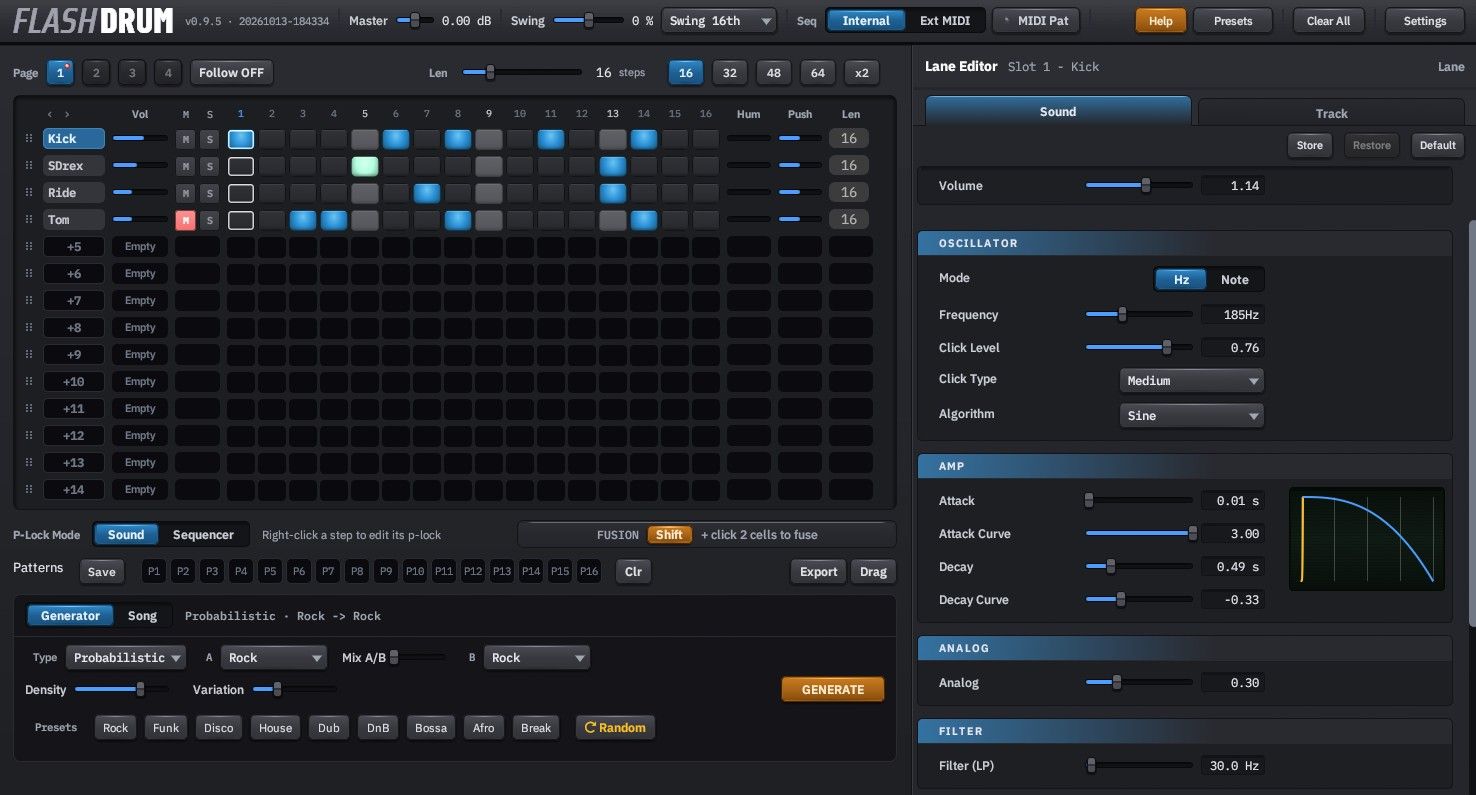Click the Empty label of slot +5
The image size is (1476, 795).
140,247
